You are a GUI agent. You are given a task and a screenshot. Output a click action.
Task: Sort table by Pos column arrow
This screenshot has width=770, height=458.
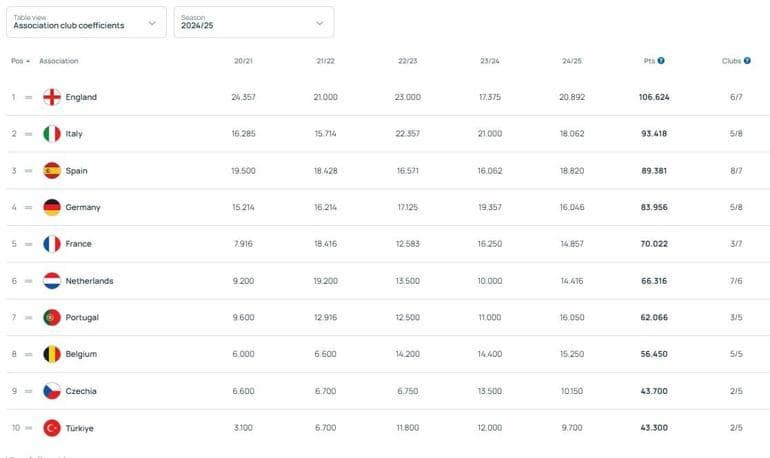[x=28, y=61]
